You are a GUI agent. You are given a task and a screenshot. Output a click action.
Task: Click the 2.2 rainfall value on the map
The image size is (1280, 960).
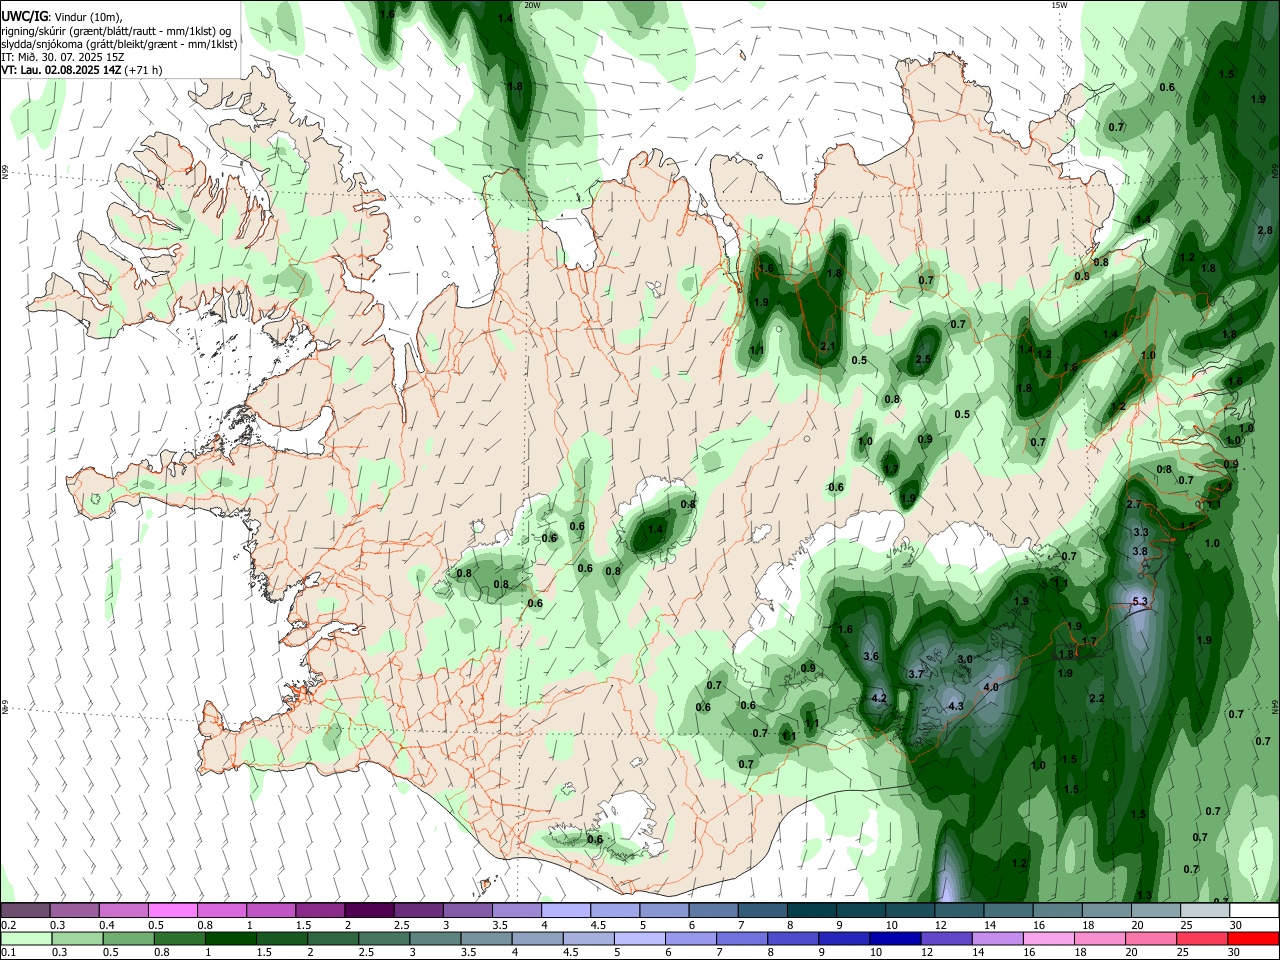click(1097, 699)
